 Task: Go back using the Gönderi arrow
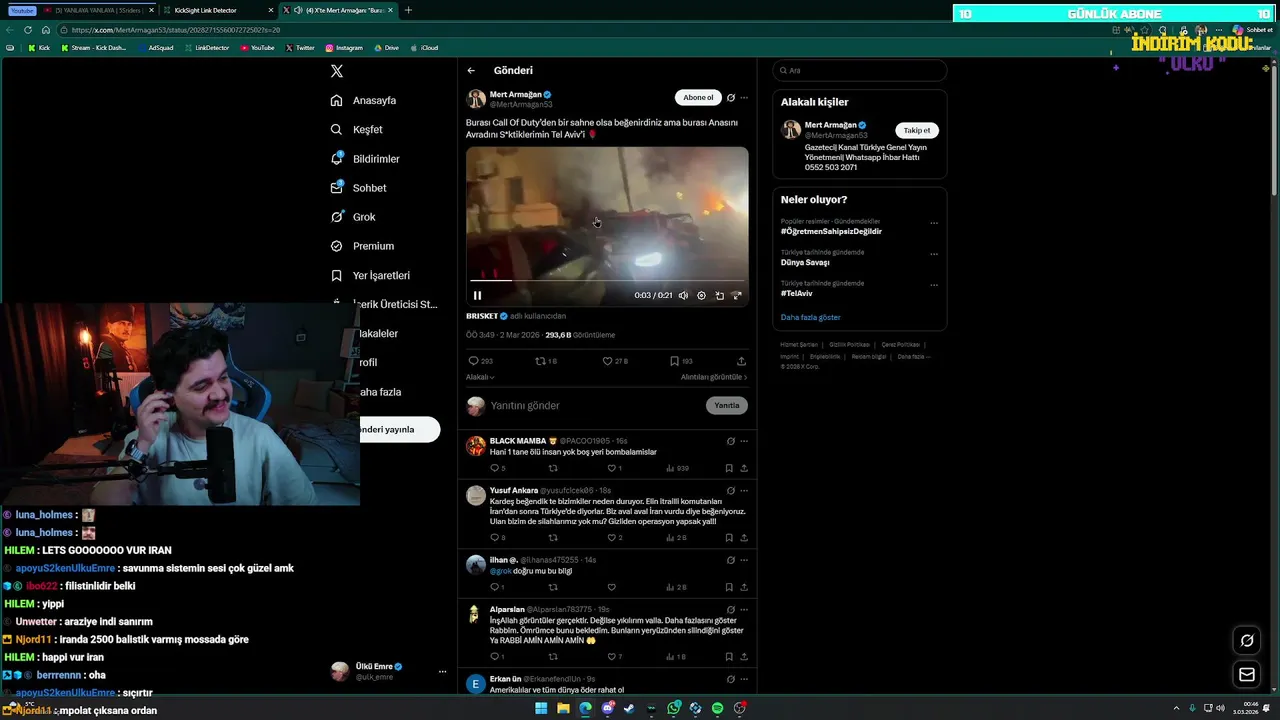coord(471,71)
